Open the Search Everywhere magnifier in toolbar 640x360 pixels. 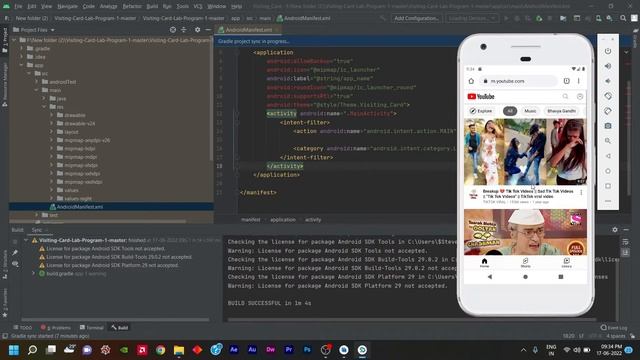click(623, 18)
